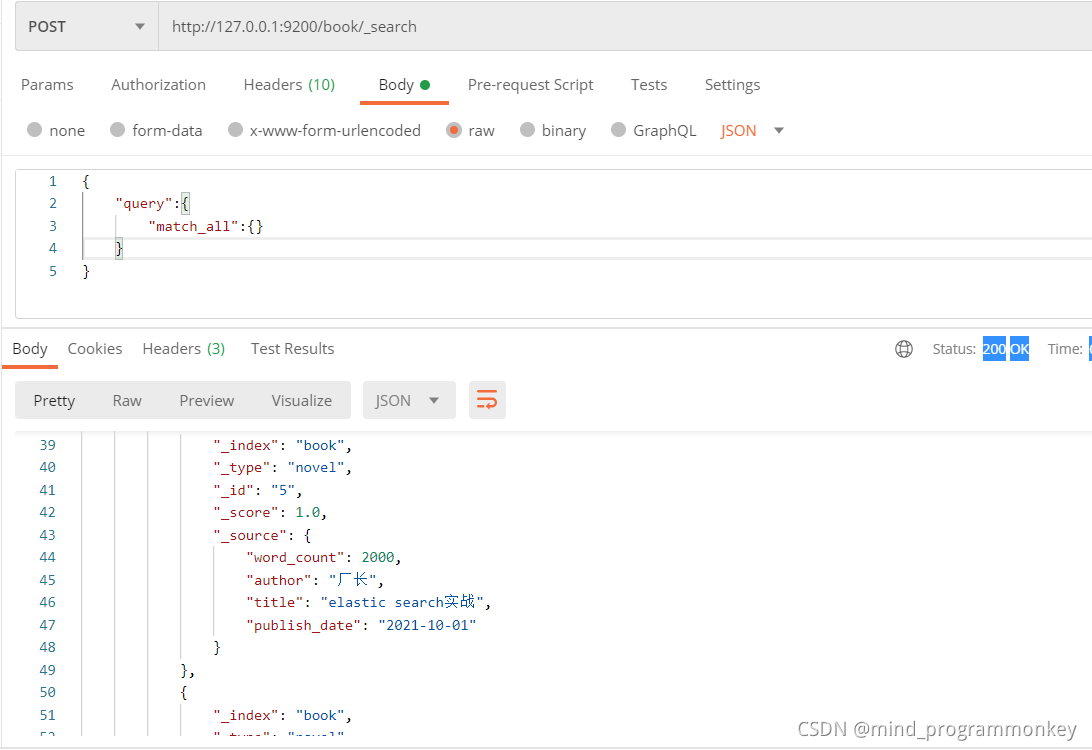Click the "_index": "book" line 39
1092x750 pixels.
coord(282,445)
